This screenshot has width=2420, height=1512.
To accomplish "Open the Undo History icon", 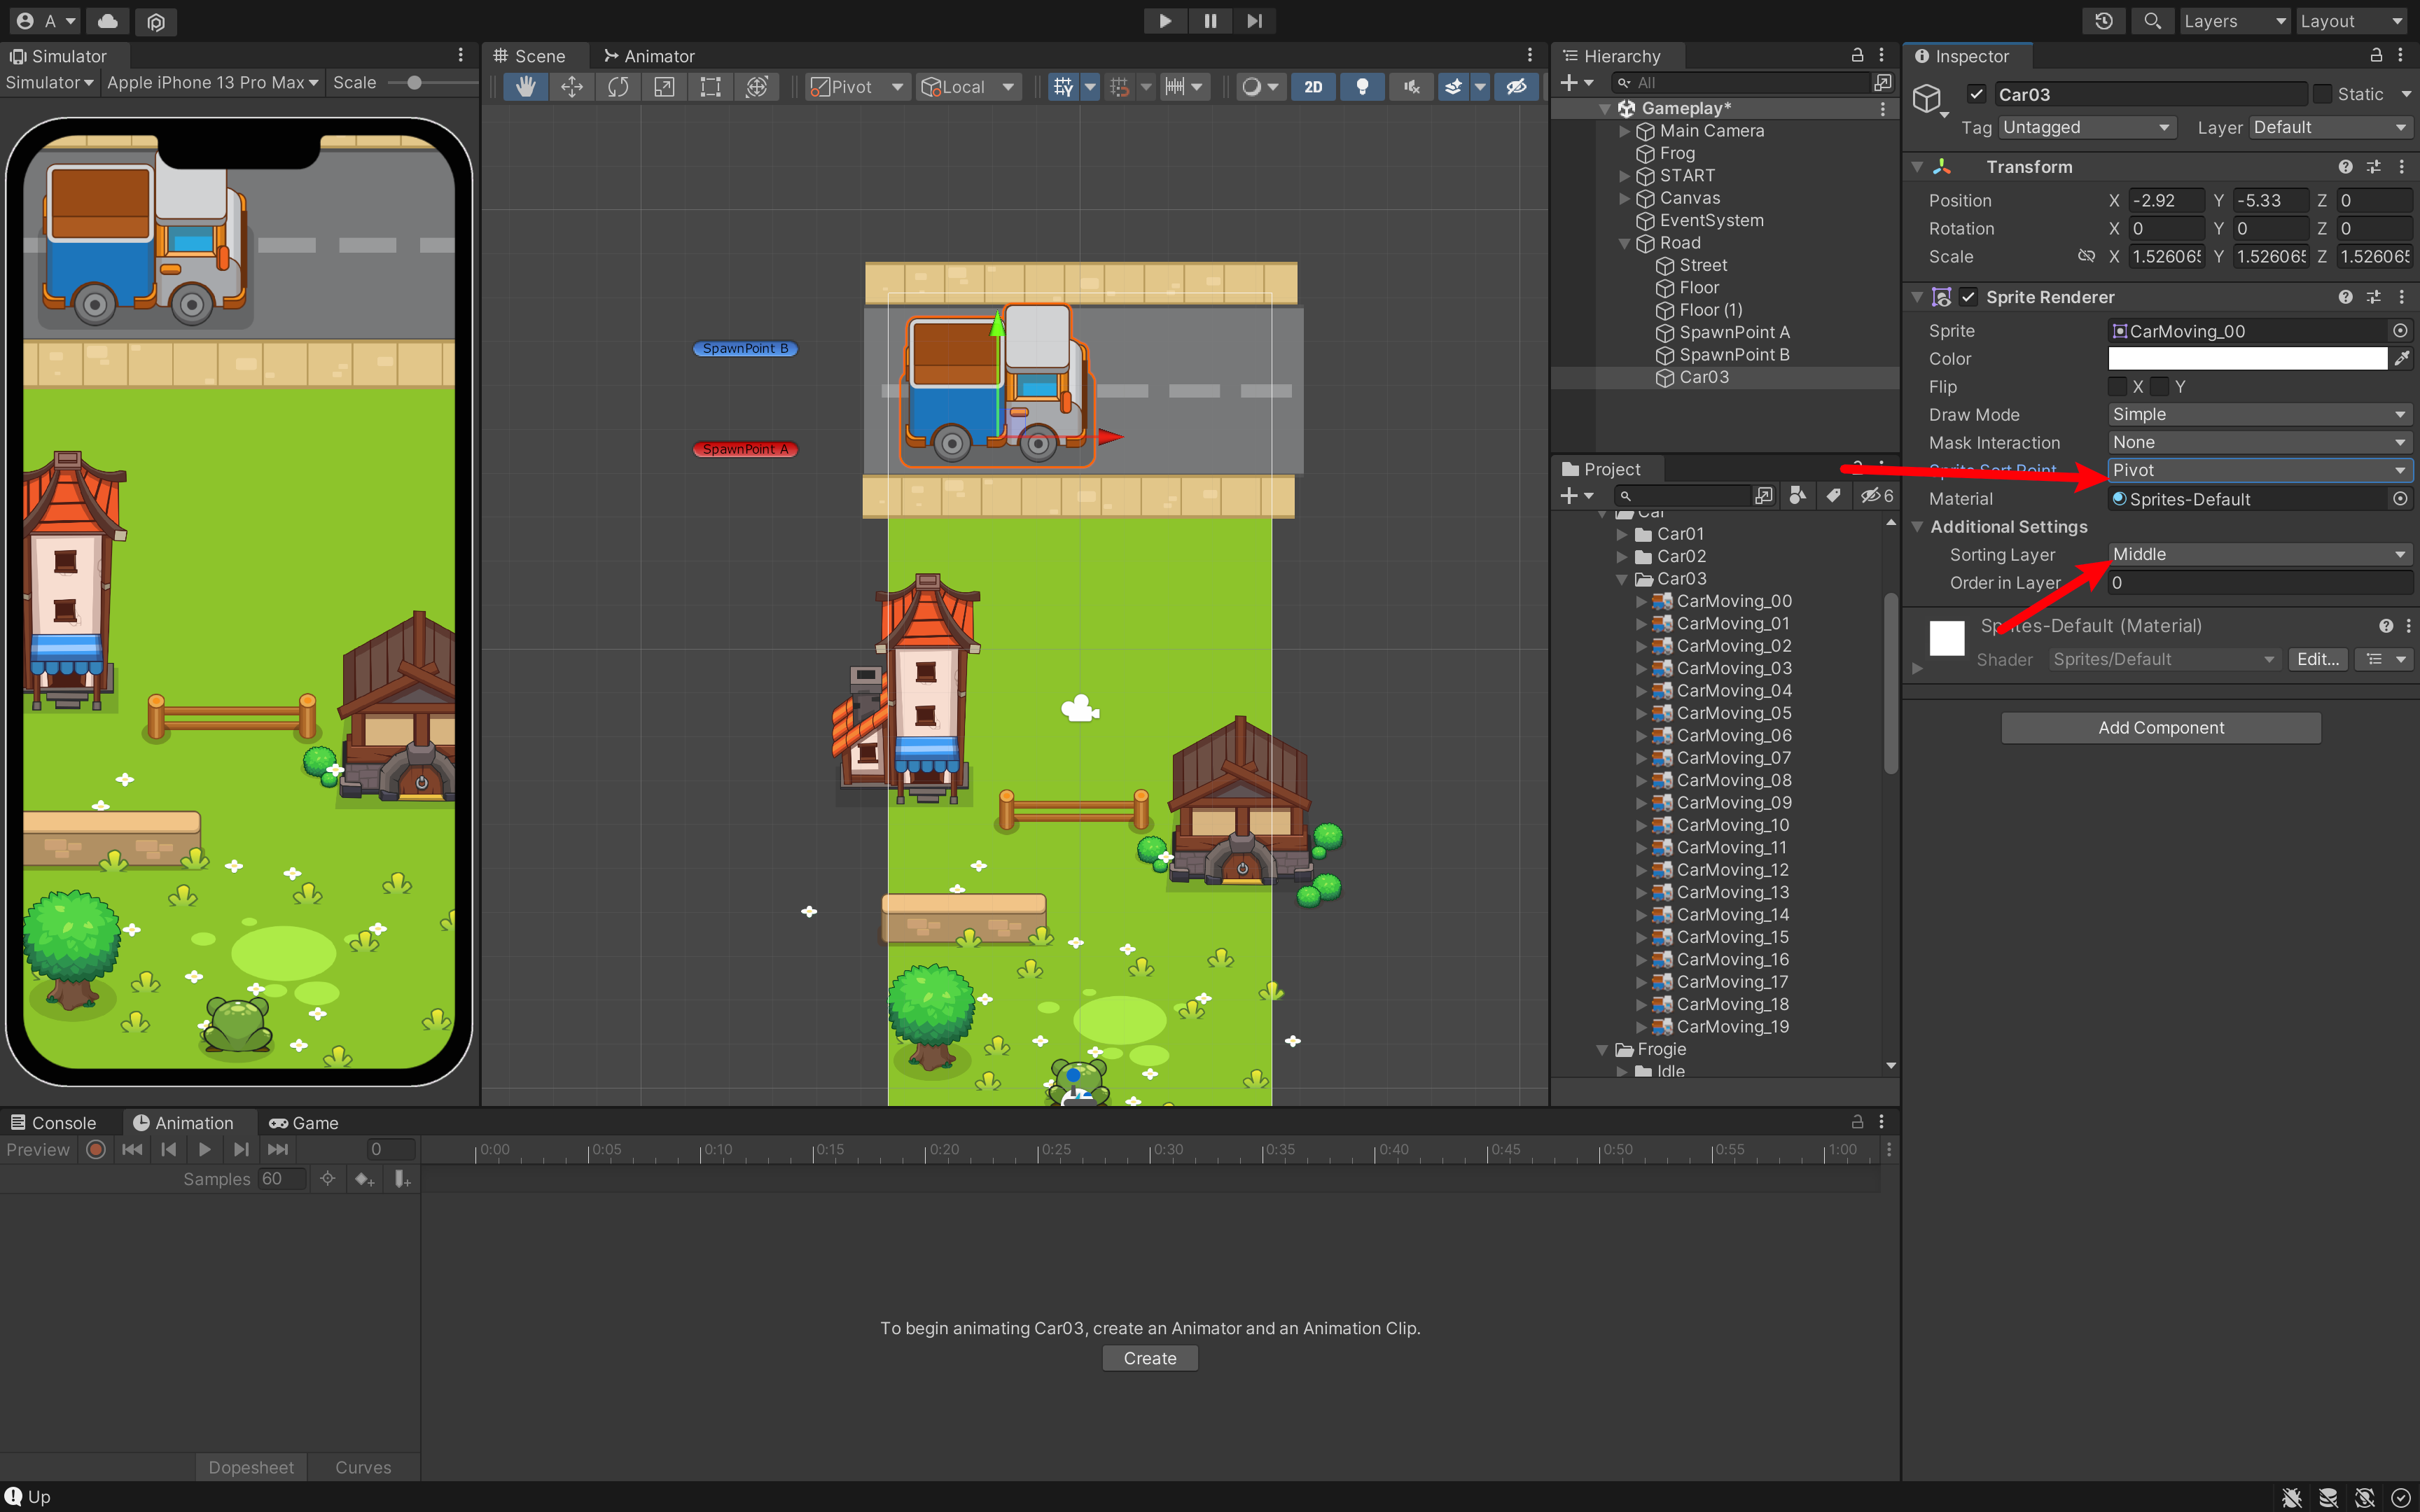I will coord(2104,21).
